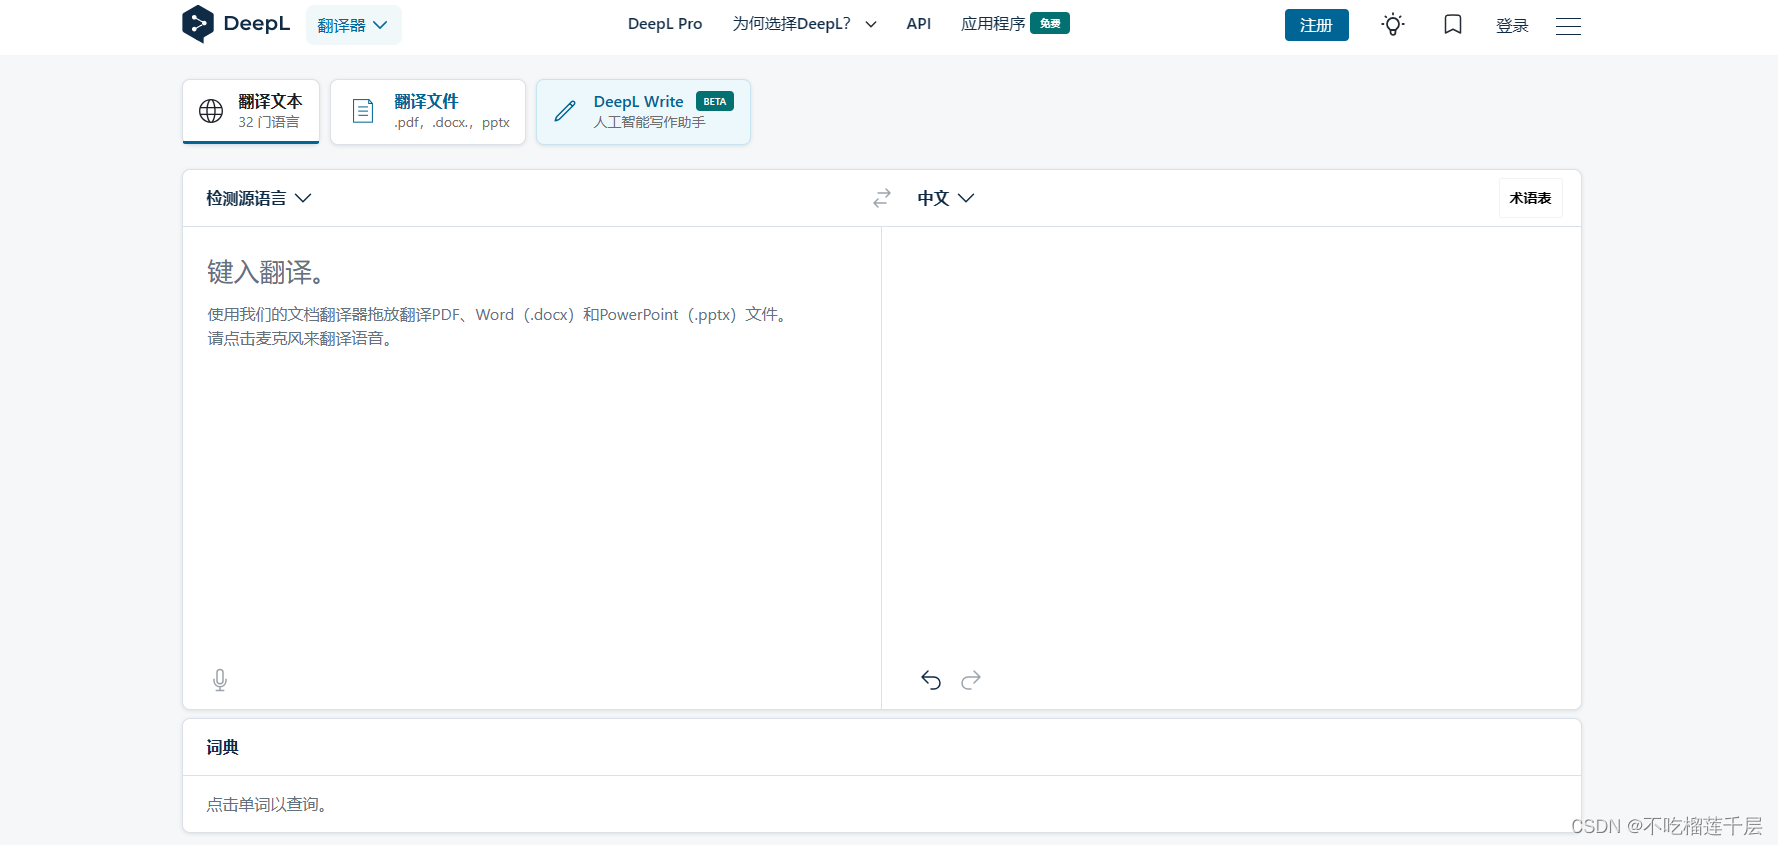Toggle dark mode with the lightbulb icon

(1393, 25)
